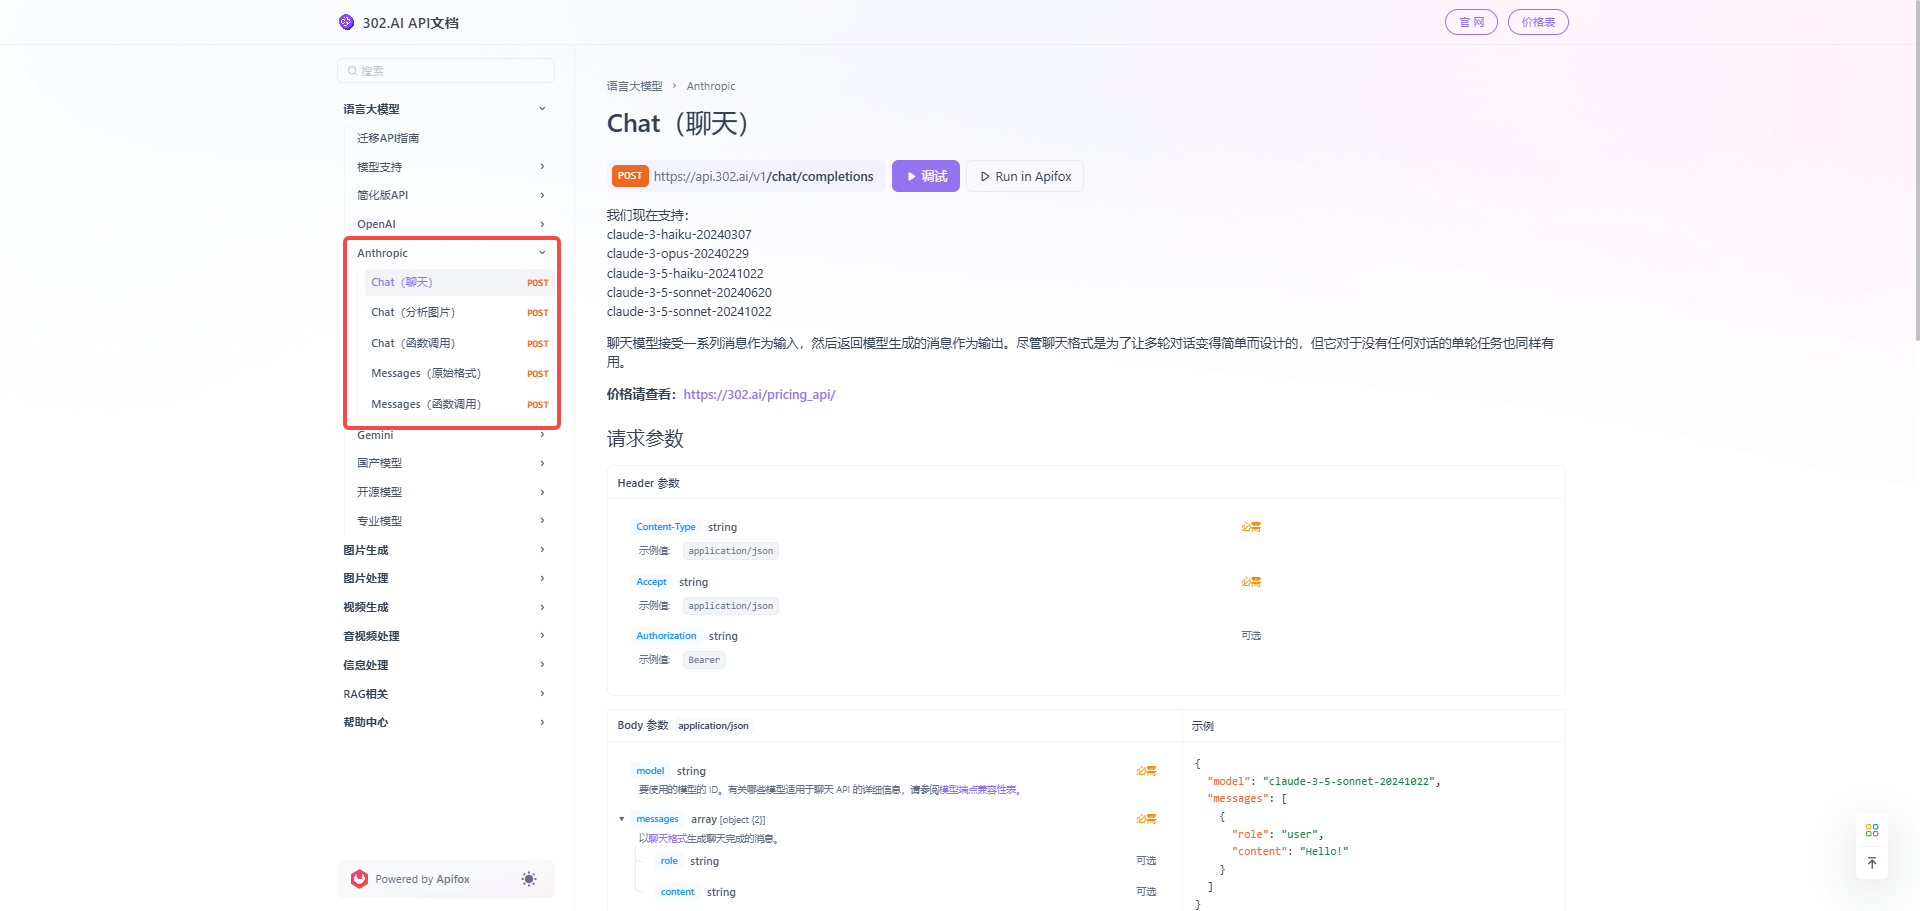This screenshot has width=1920, height=911.
Task: Expand the 开源模型 group
Action: click(x=542, y=492)
